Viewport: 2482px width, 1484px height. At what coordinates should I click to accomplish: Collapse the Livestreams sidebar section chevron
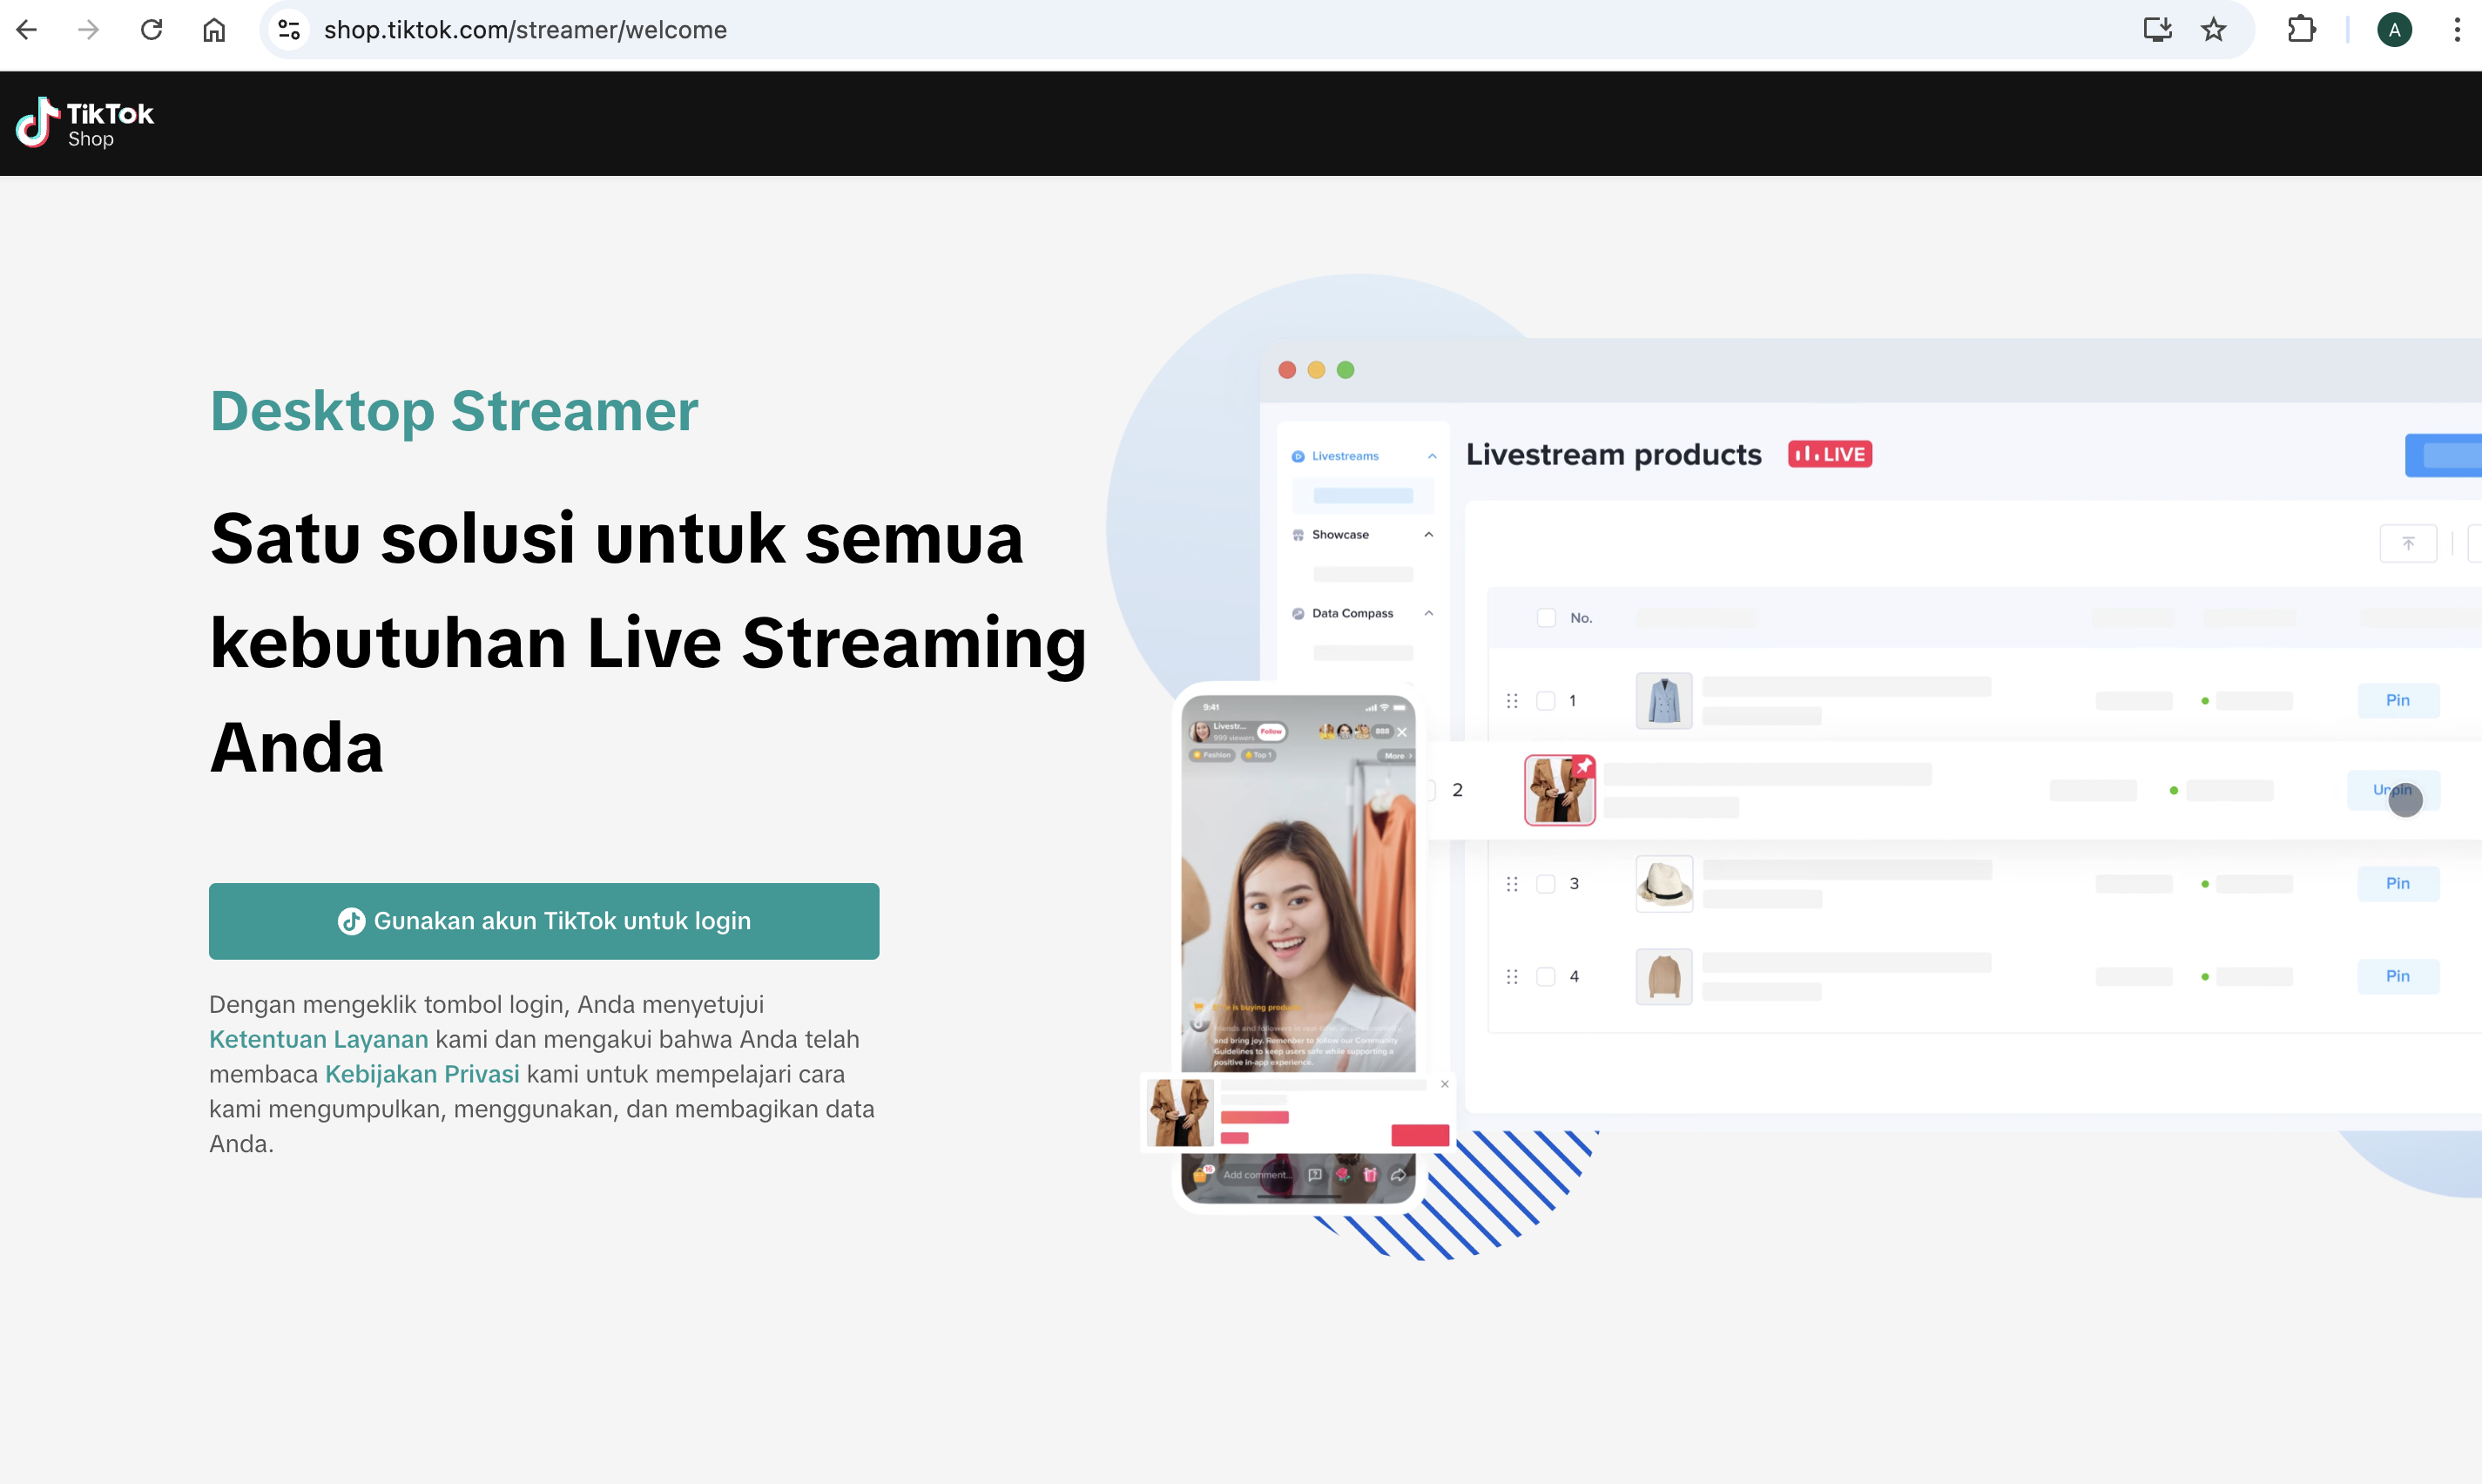coord(1432,456)
